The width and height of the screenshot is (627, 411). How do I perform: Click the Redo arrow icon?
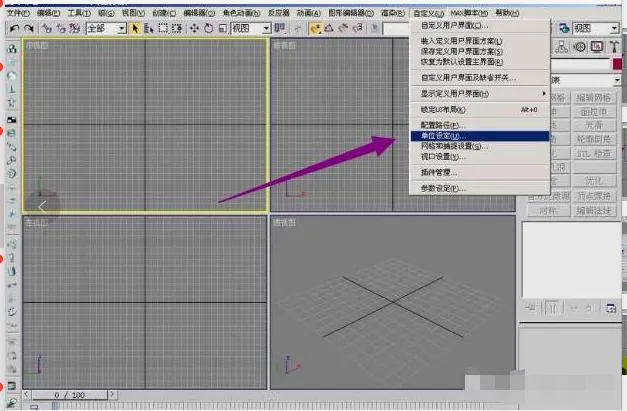pos(28,28)
